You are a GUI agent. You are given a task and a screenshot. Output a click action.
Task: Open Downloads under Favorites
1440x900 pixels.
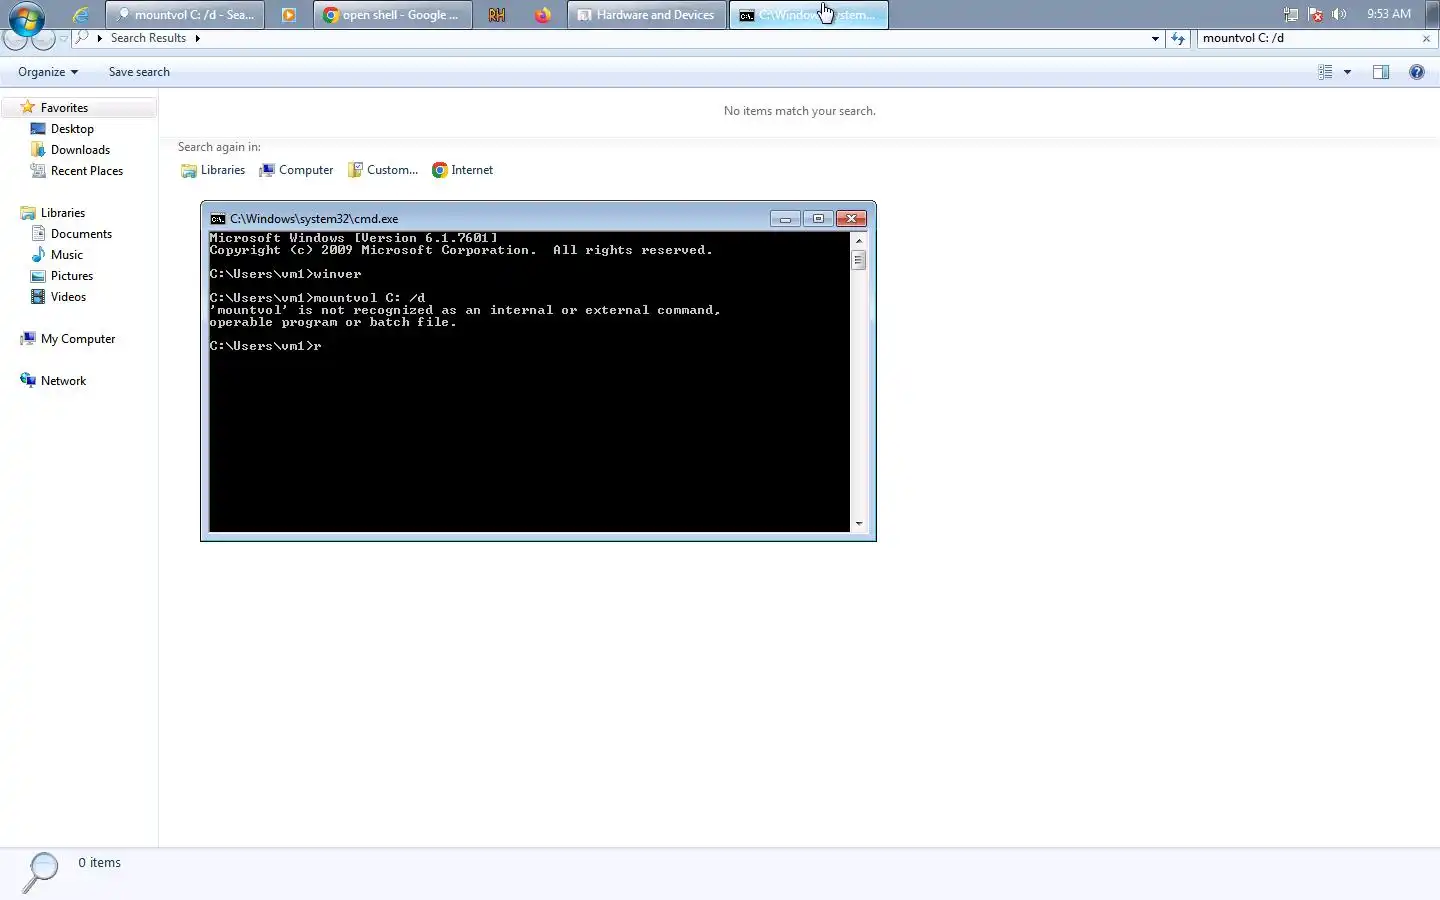[80, 150]
